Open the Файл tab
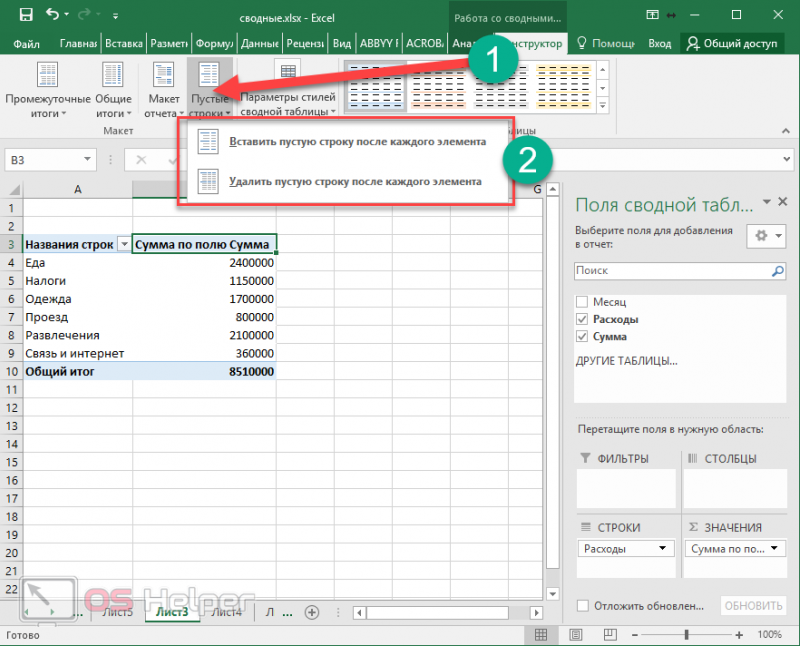Image resolution: width=800 pixels, height=646 pixels. 27,44
